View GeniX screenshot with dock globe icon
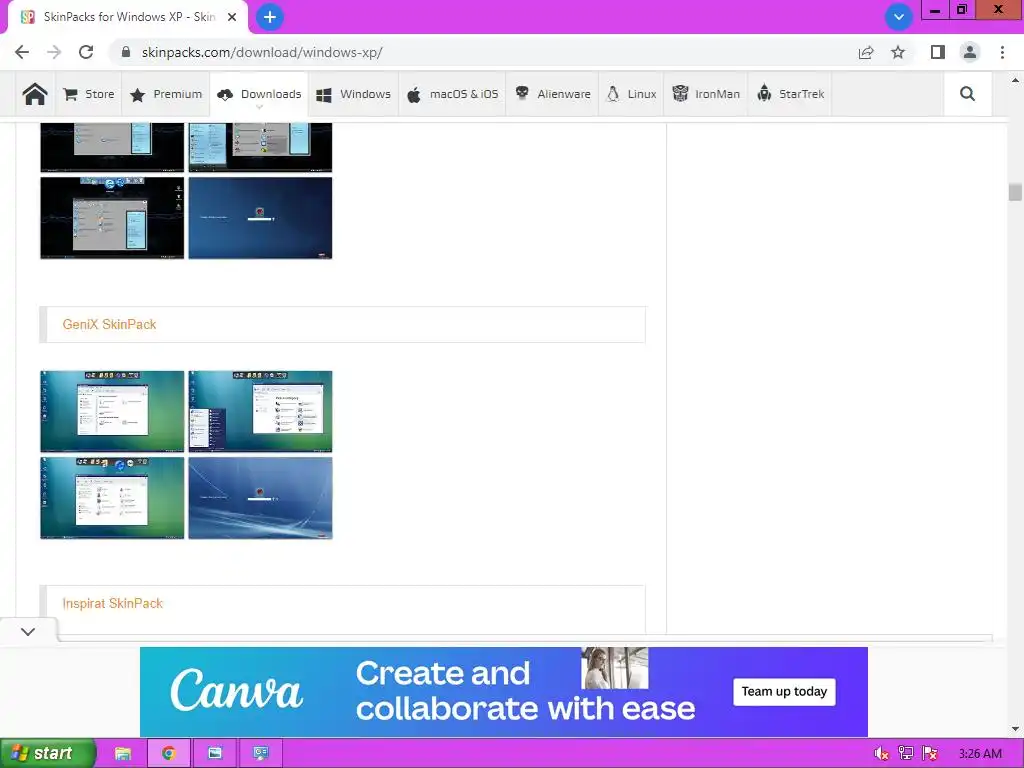Screen dimensions: 1024x768 pos(112,498)
